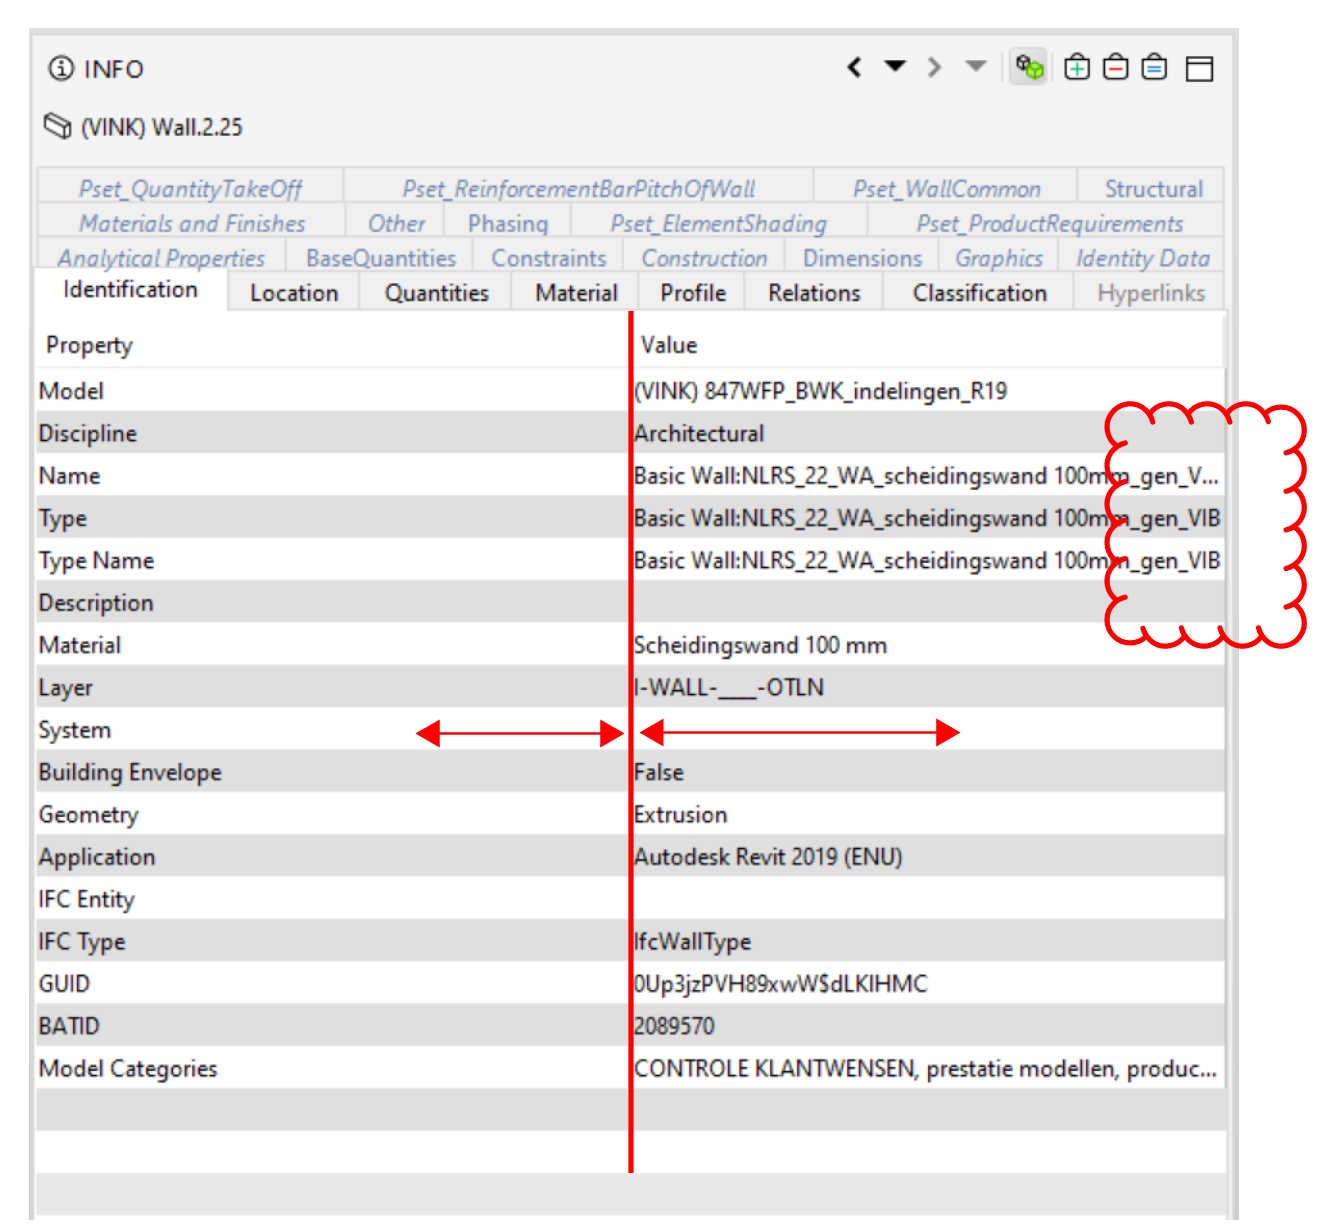The height and width of the screenshot is (1231, 1317).
Task: Select Building Envelope value False
Action: click(658, 772)
